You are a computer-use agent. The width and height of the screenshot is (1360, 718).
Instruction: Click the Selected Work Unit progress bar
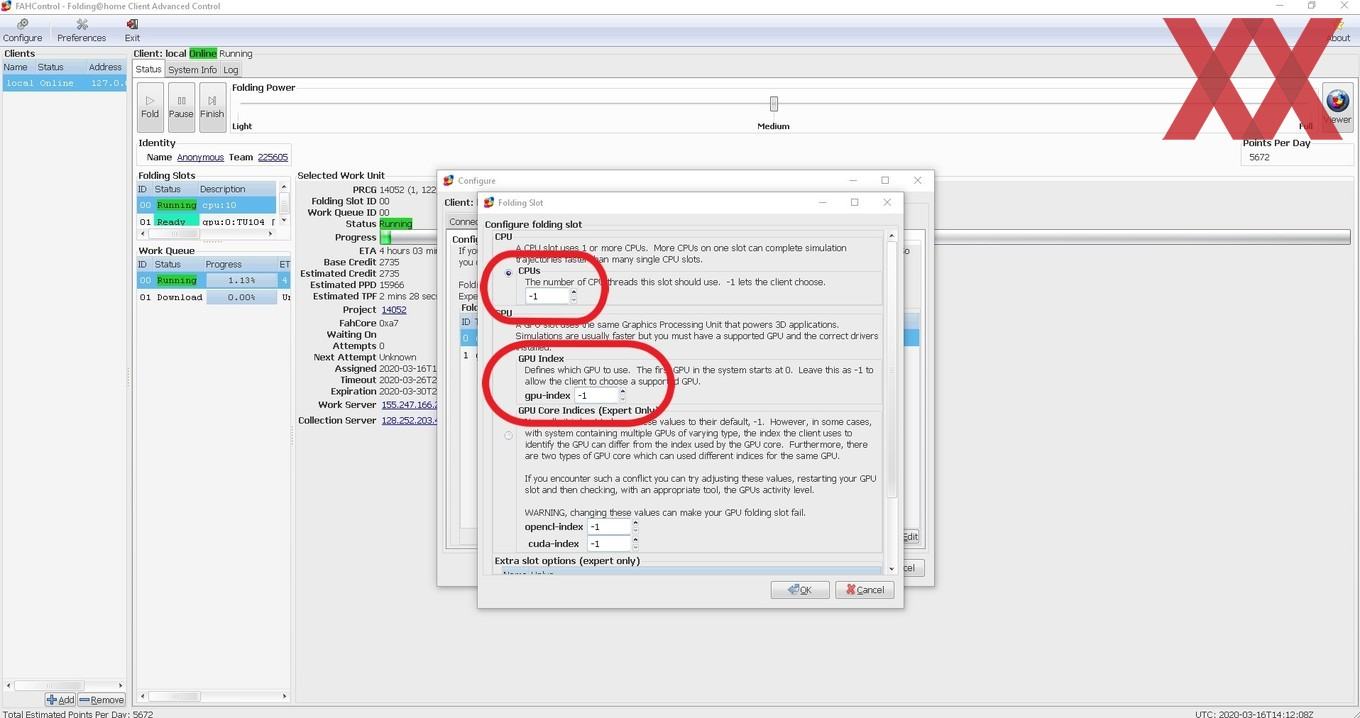pos(864,238)
